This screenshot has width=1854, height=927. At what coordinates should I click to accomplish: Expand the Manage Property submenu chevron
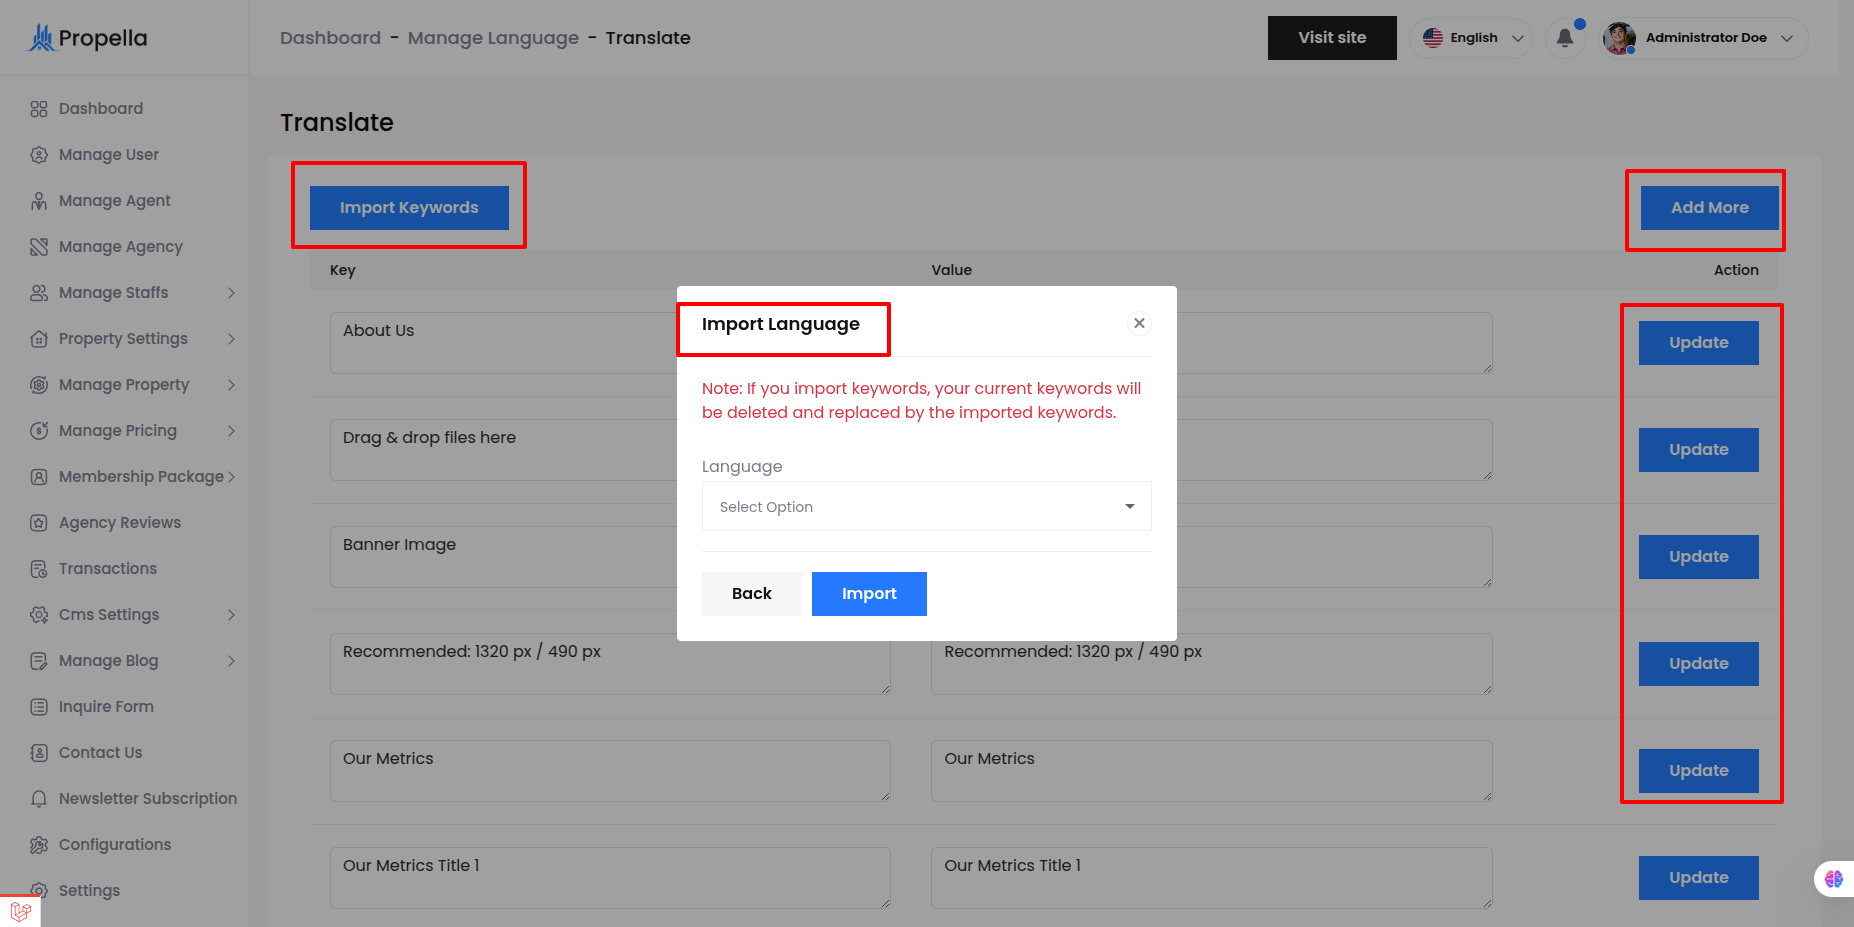[x=231, y=385]
